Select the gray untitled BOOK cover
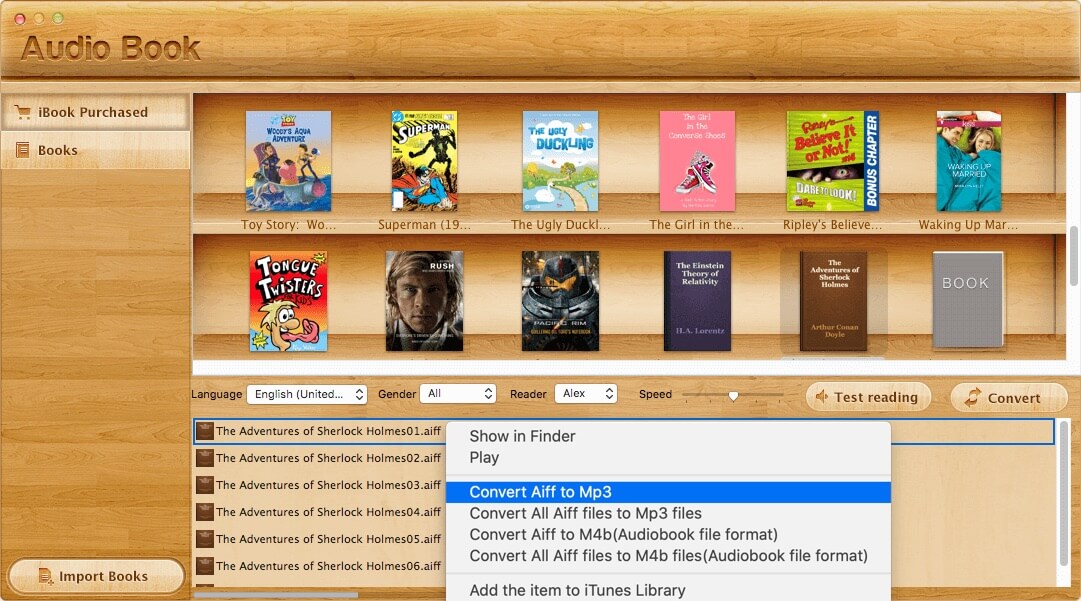 pos(968,300)
